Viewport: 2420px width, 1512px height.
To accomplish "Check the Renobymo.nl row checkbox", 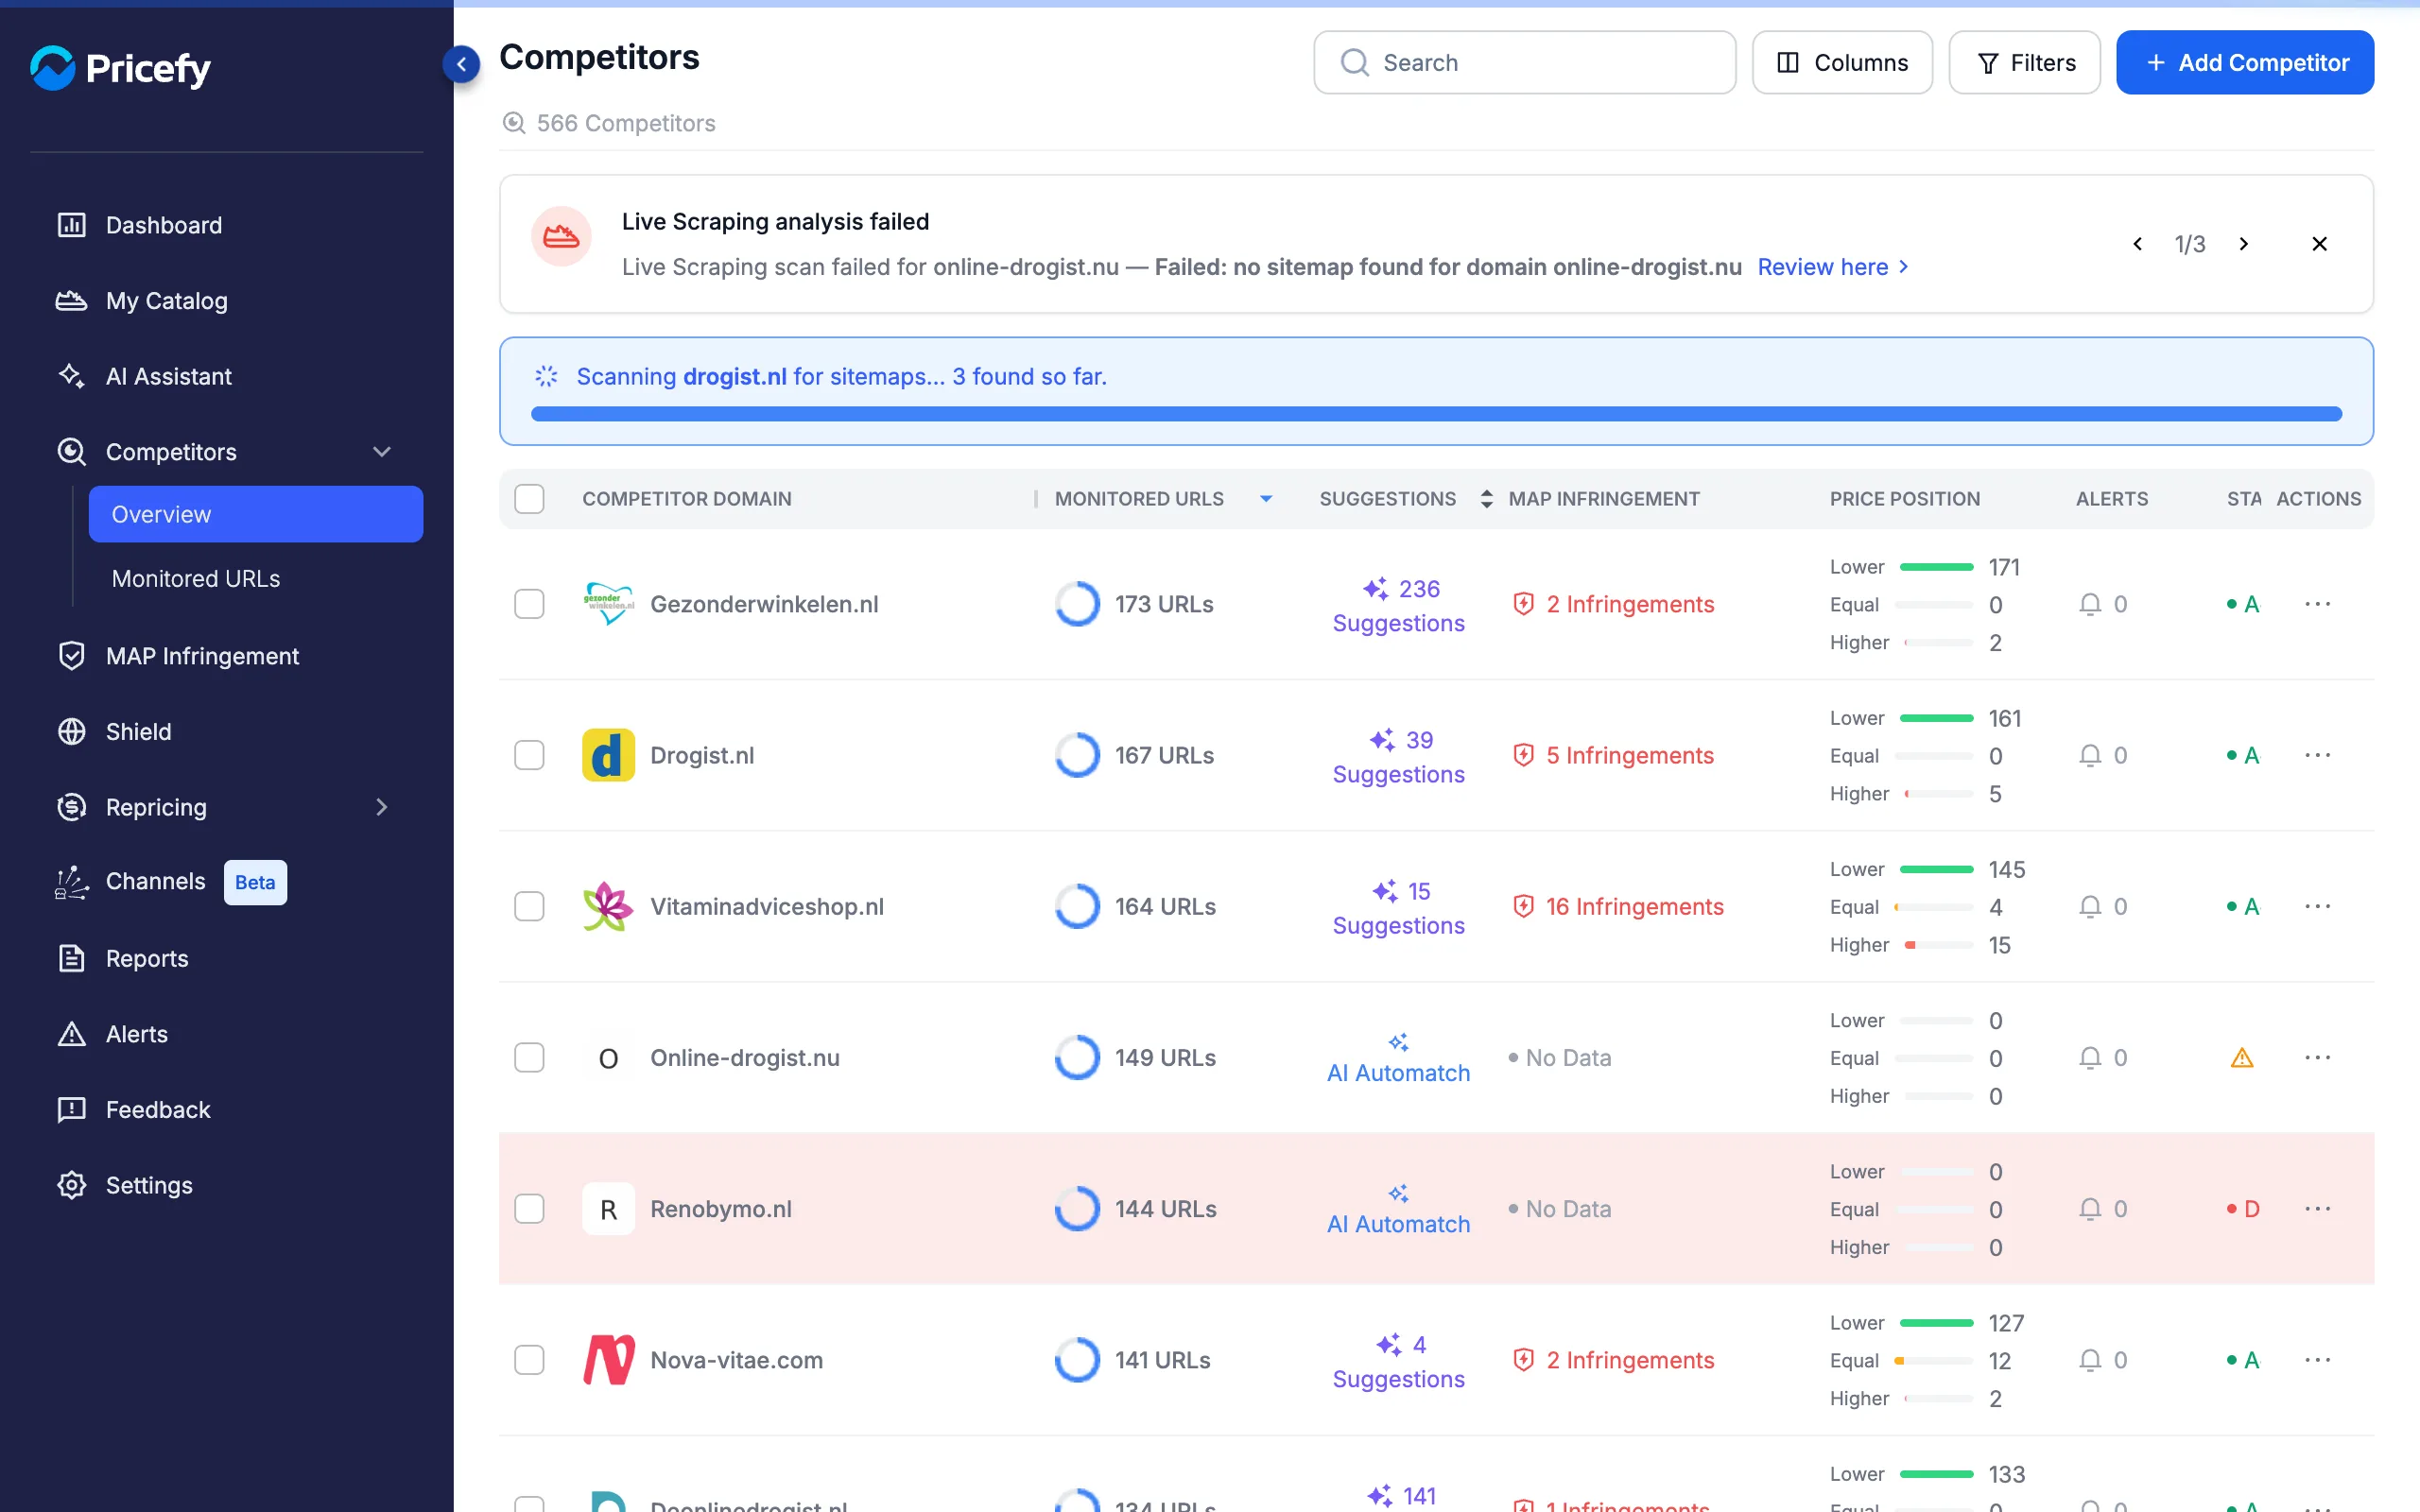I will pyautogui.click(x=529, y=1209).
